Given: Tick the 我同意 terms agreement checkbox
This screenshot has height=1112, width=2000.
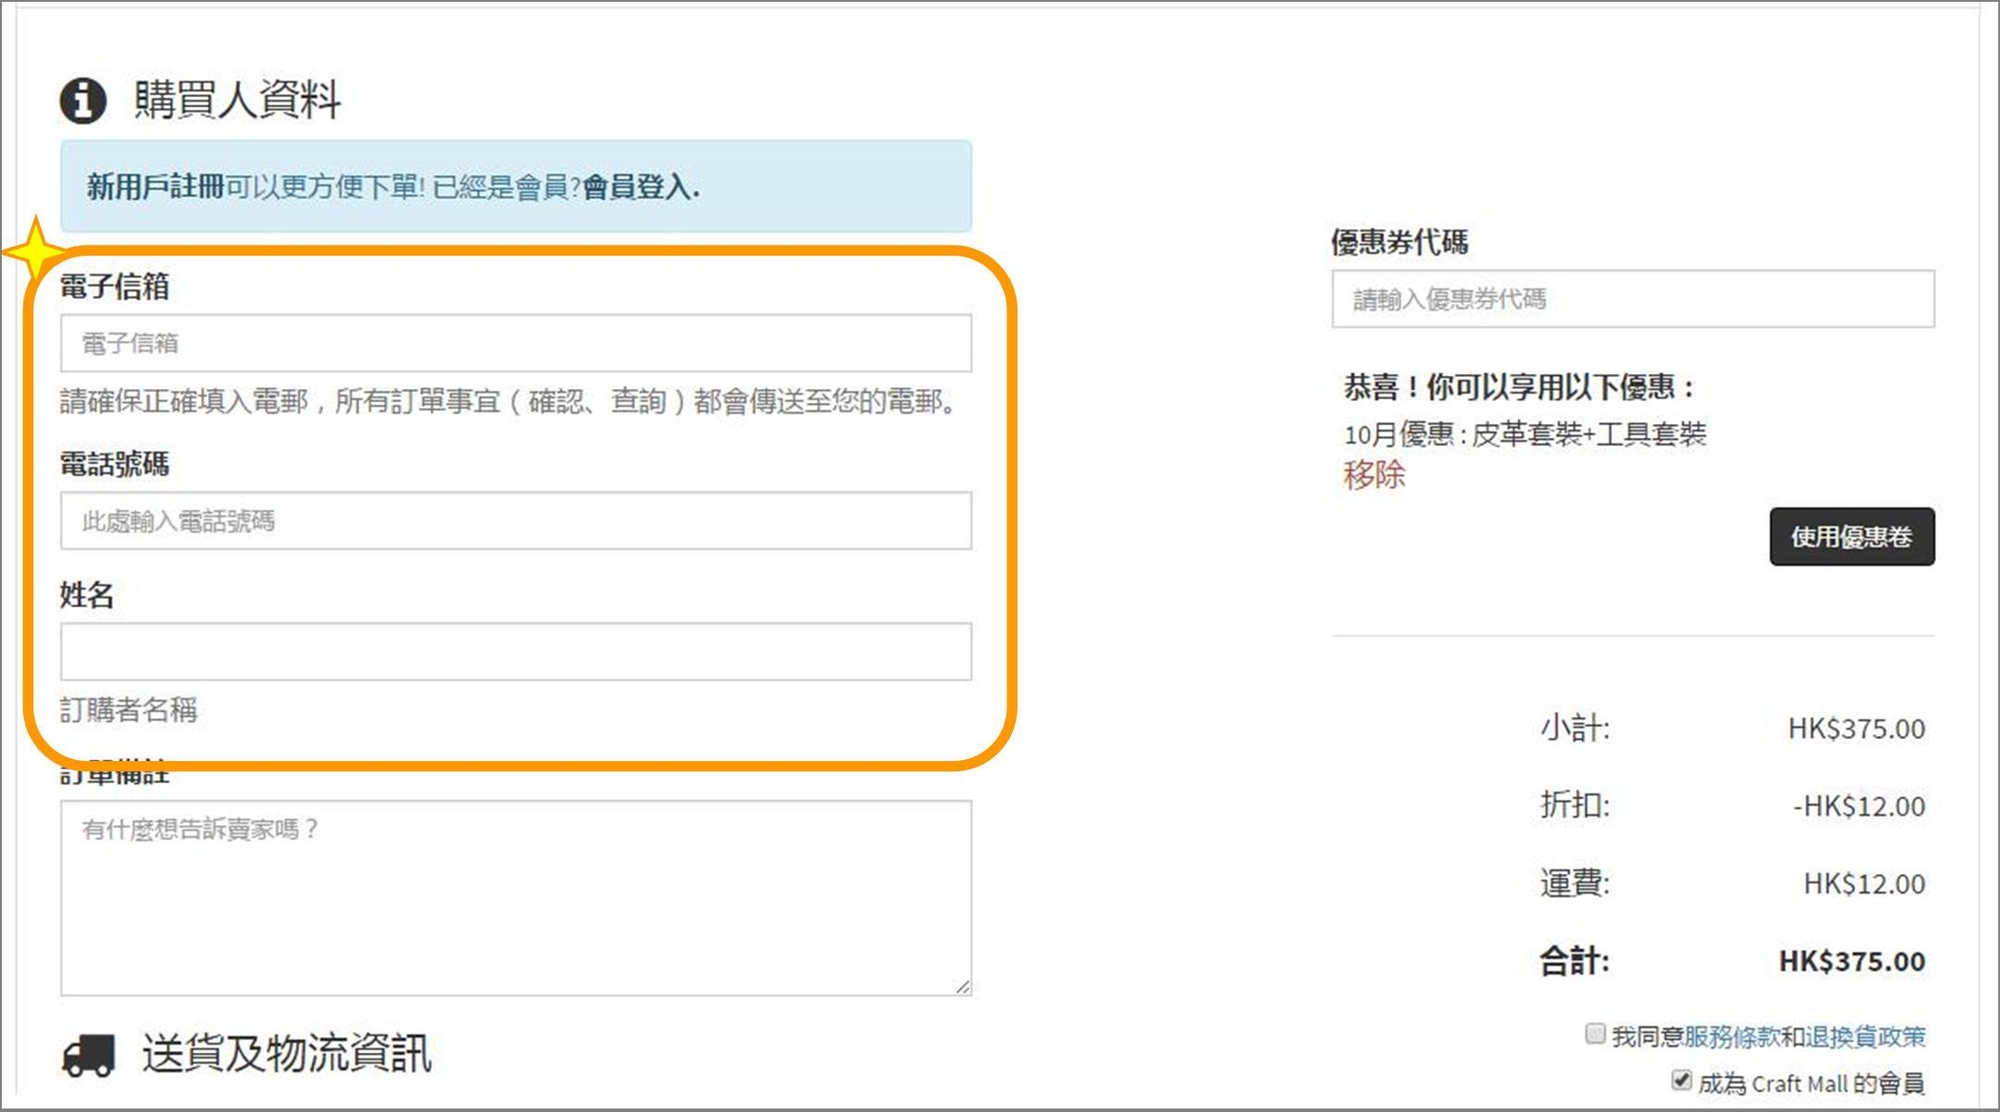Looking at the screenshot, I should 1595,1033.
